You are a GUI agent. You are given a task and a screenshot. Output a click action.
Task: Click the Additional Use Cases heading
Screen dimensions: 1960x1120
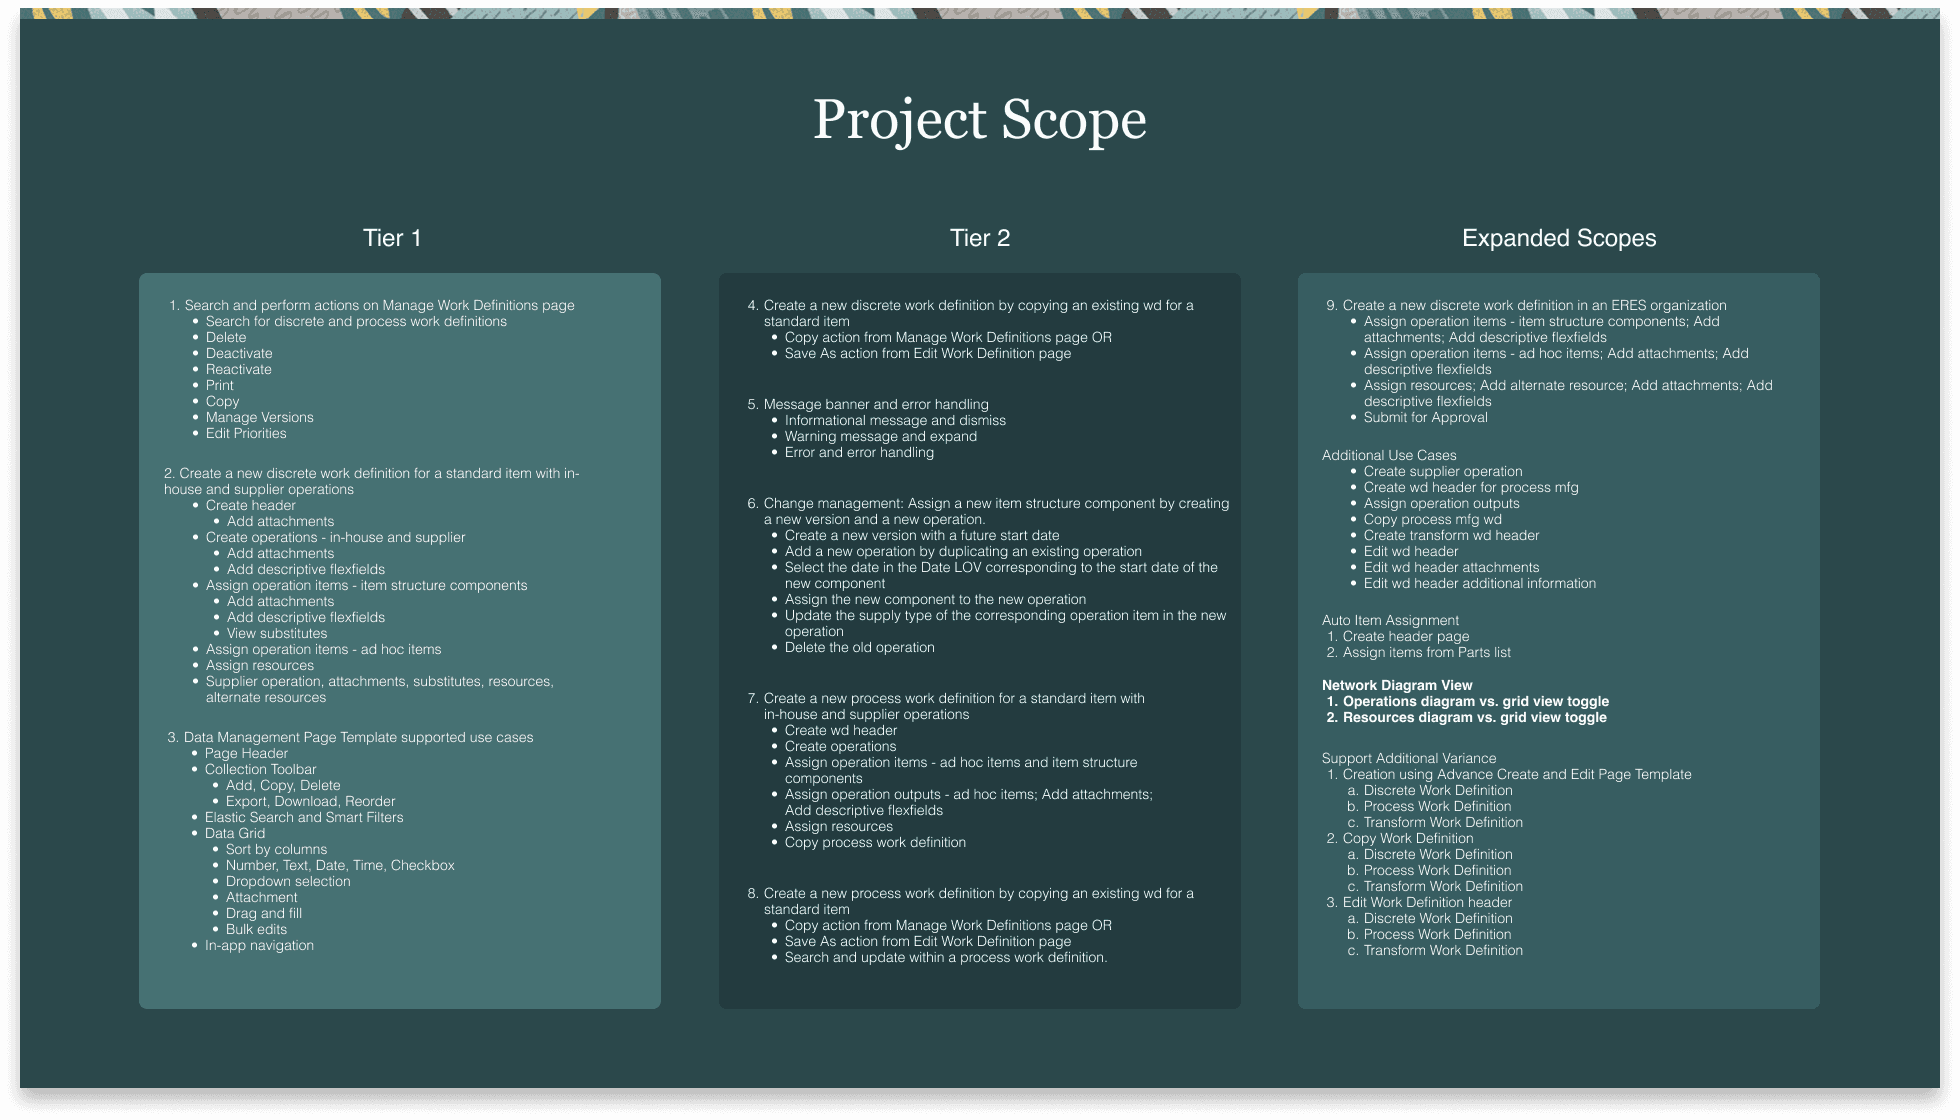coord(1388,455)
